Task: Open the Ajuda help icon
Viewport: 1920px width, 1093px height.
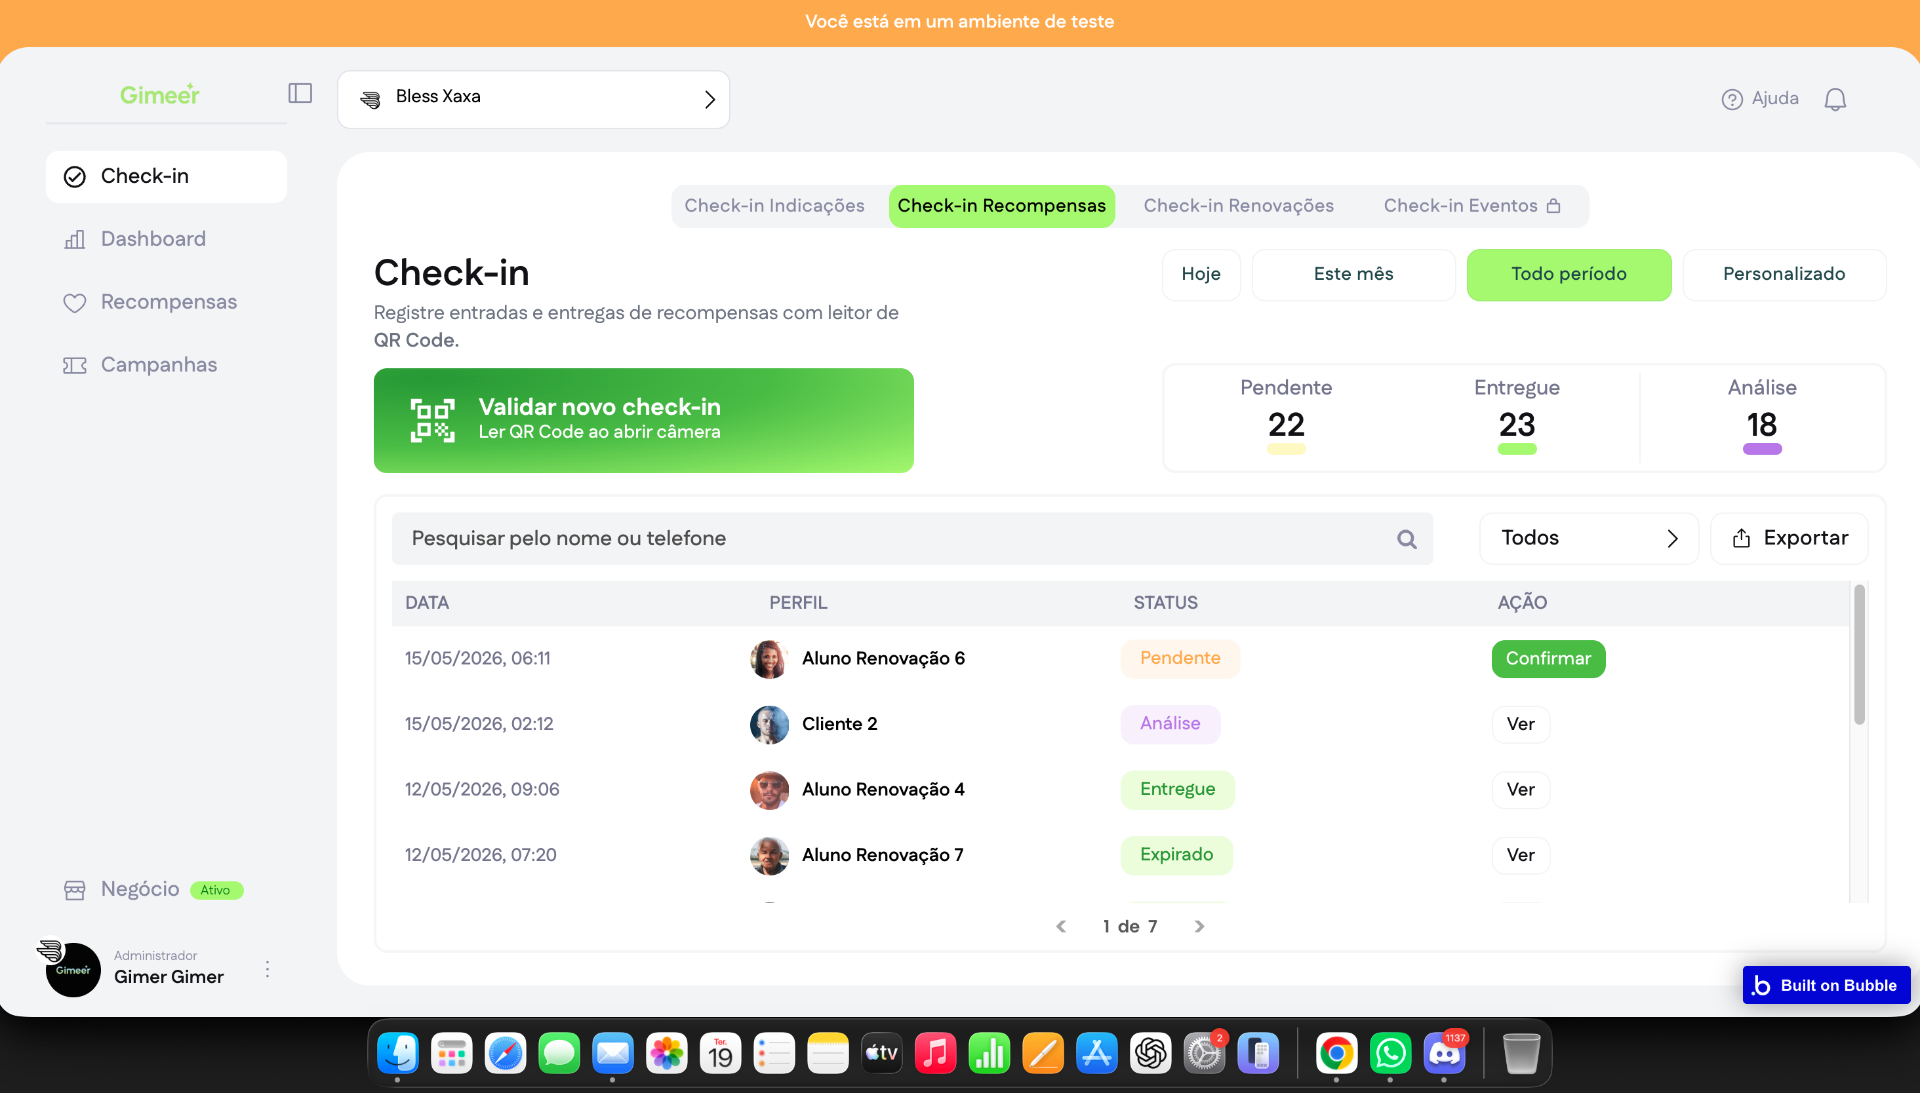Action: point(1732,99)
